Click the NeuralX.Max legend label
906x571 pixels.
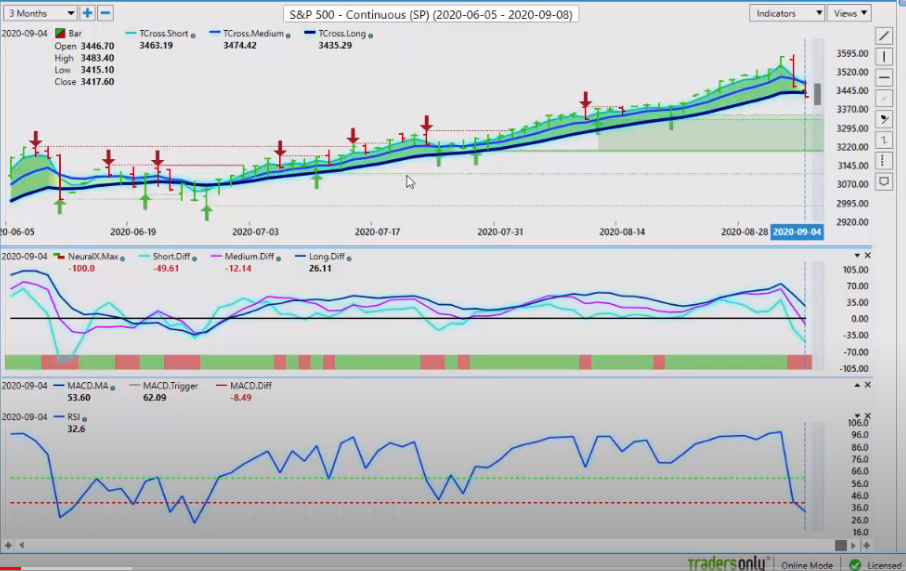pos(93,256)
